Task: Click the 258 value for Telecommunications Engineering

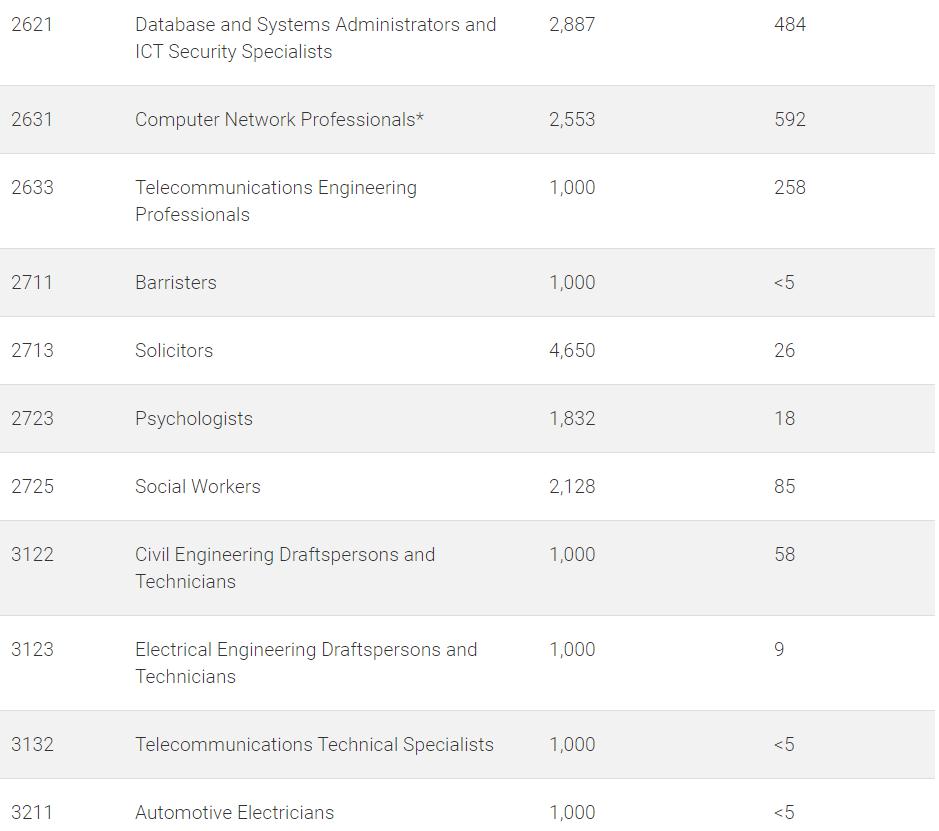Action: tap(790, 187)
